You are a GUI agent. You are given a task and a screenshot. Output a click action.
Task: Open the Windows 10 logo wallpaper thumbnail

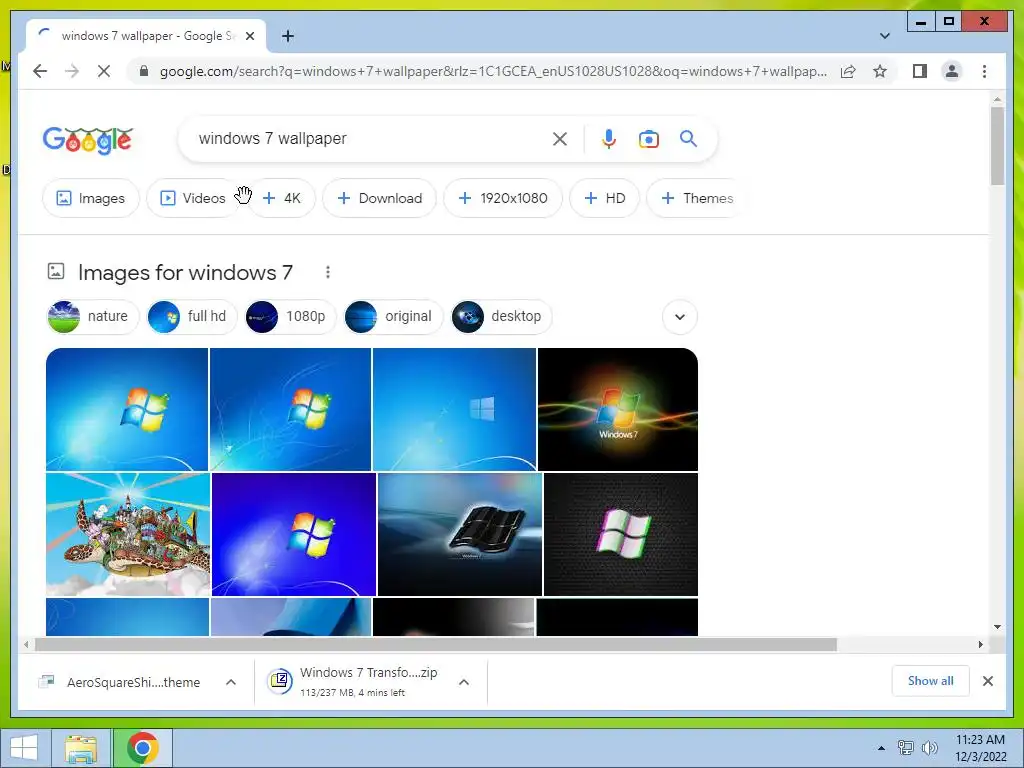(x=455, y=409)
